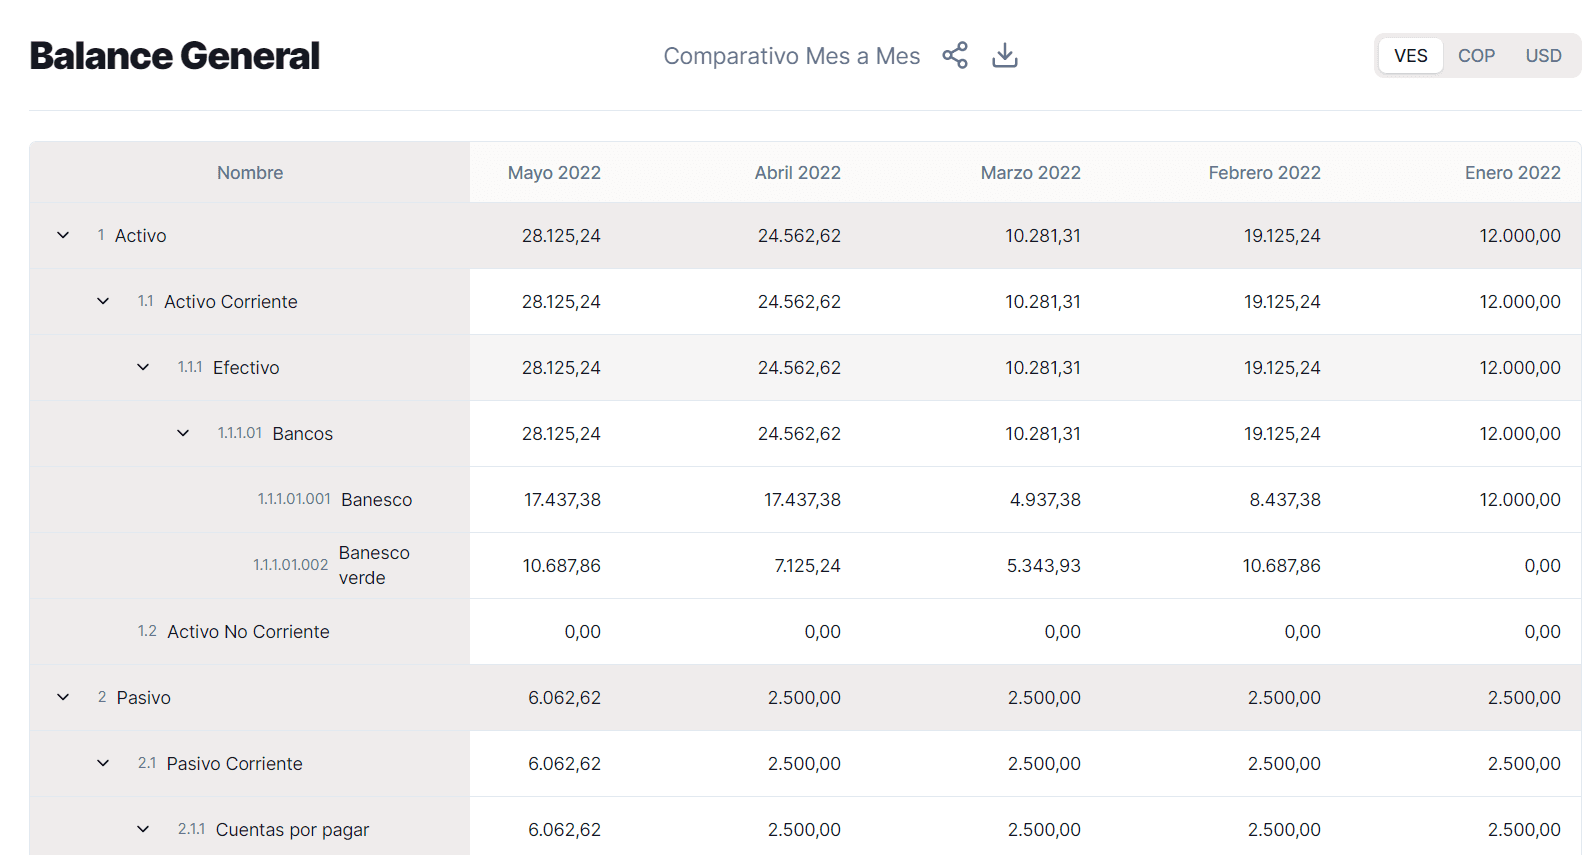Viewport: 1594px width, 855px height.
Task: Click the Abril 2022 column header
Action: pos(797,173)
